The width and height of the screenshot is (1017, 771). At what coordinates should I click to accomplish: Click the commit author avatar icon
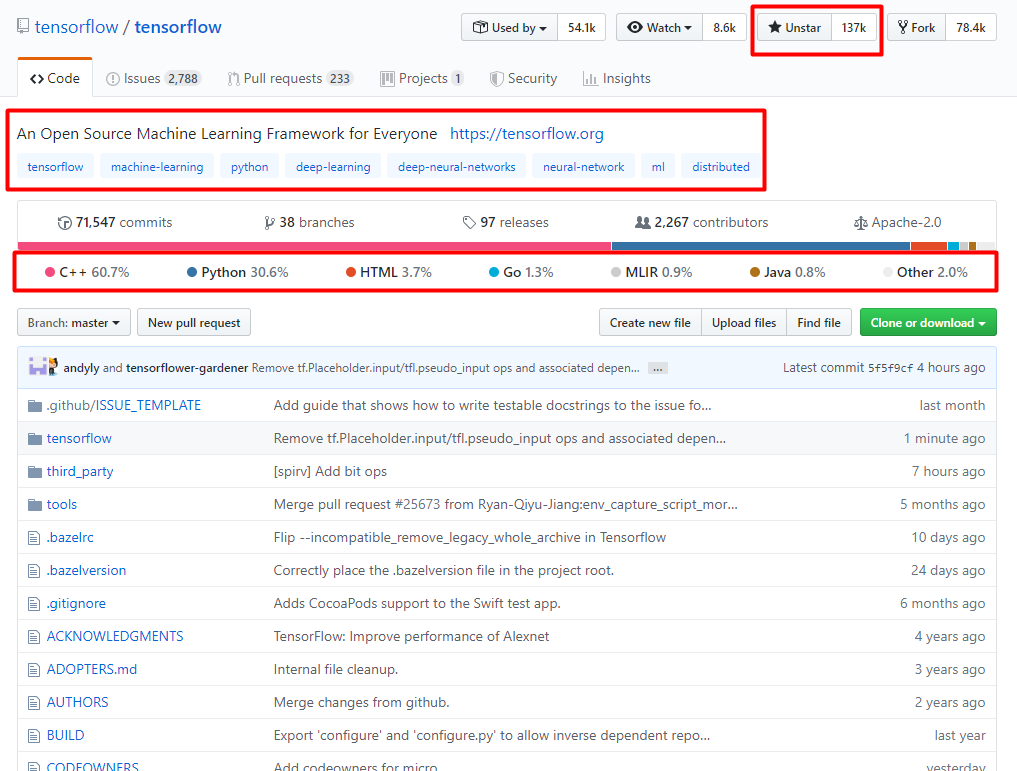tap(43, 366)
